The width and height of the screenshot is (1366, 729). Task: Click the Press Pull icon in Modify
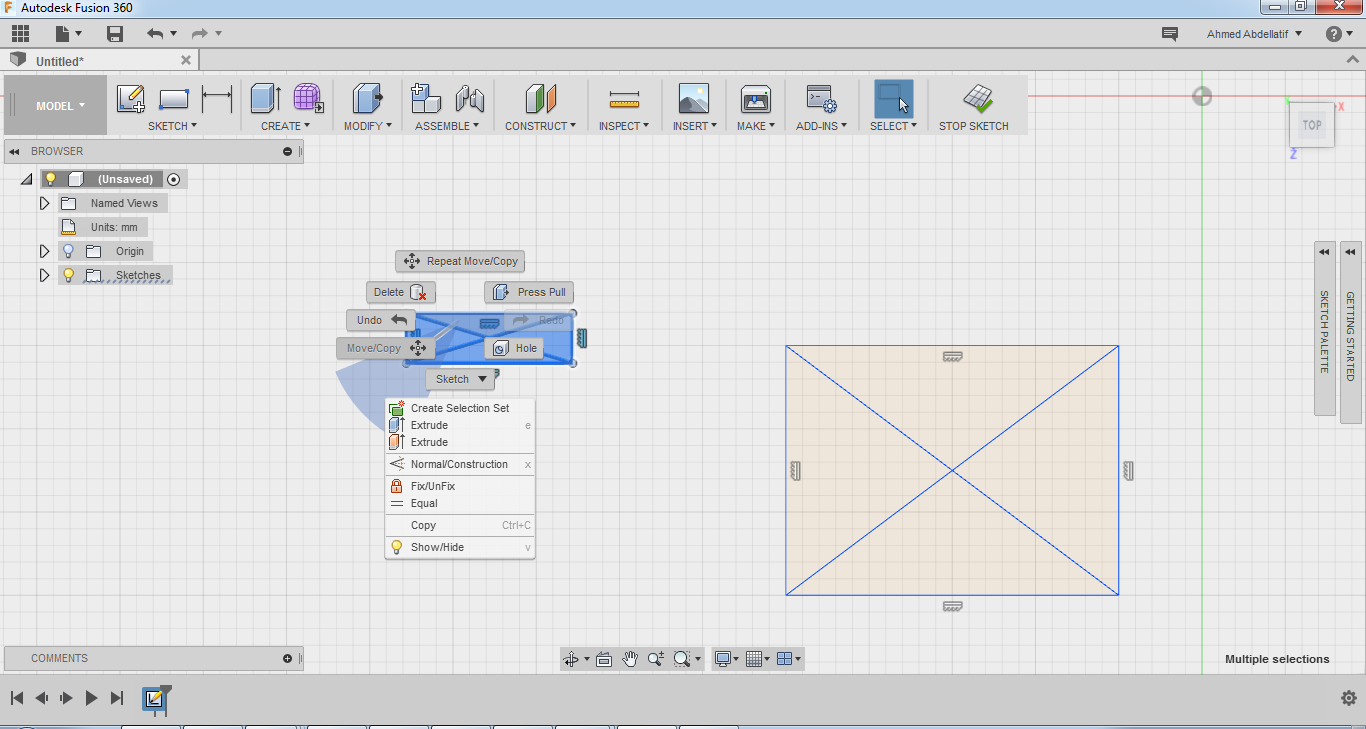367,99
